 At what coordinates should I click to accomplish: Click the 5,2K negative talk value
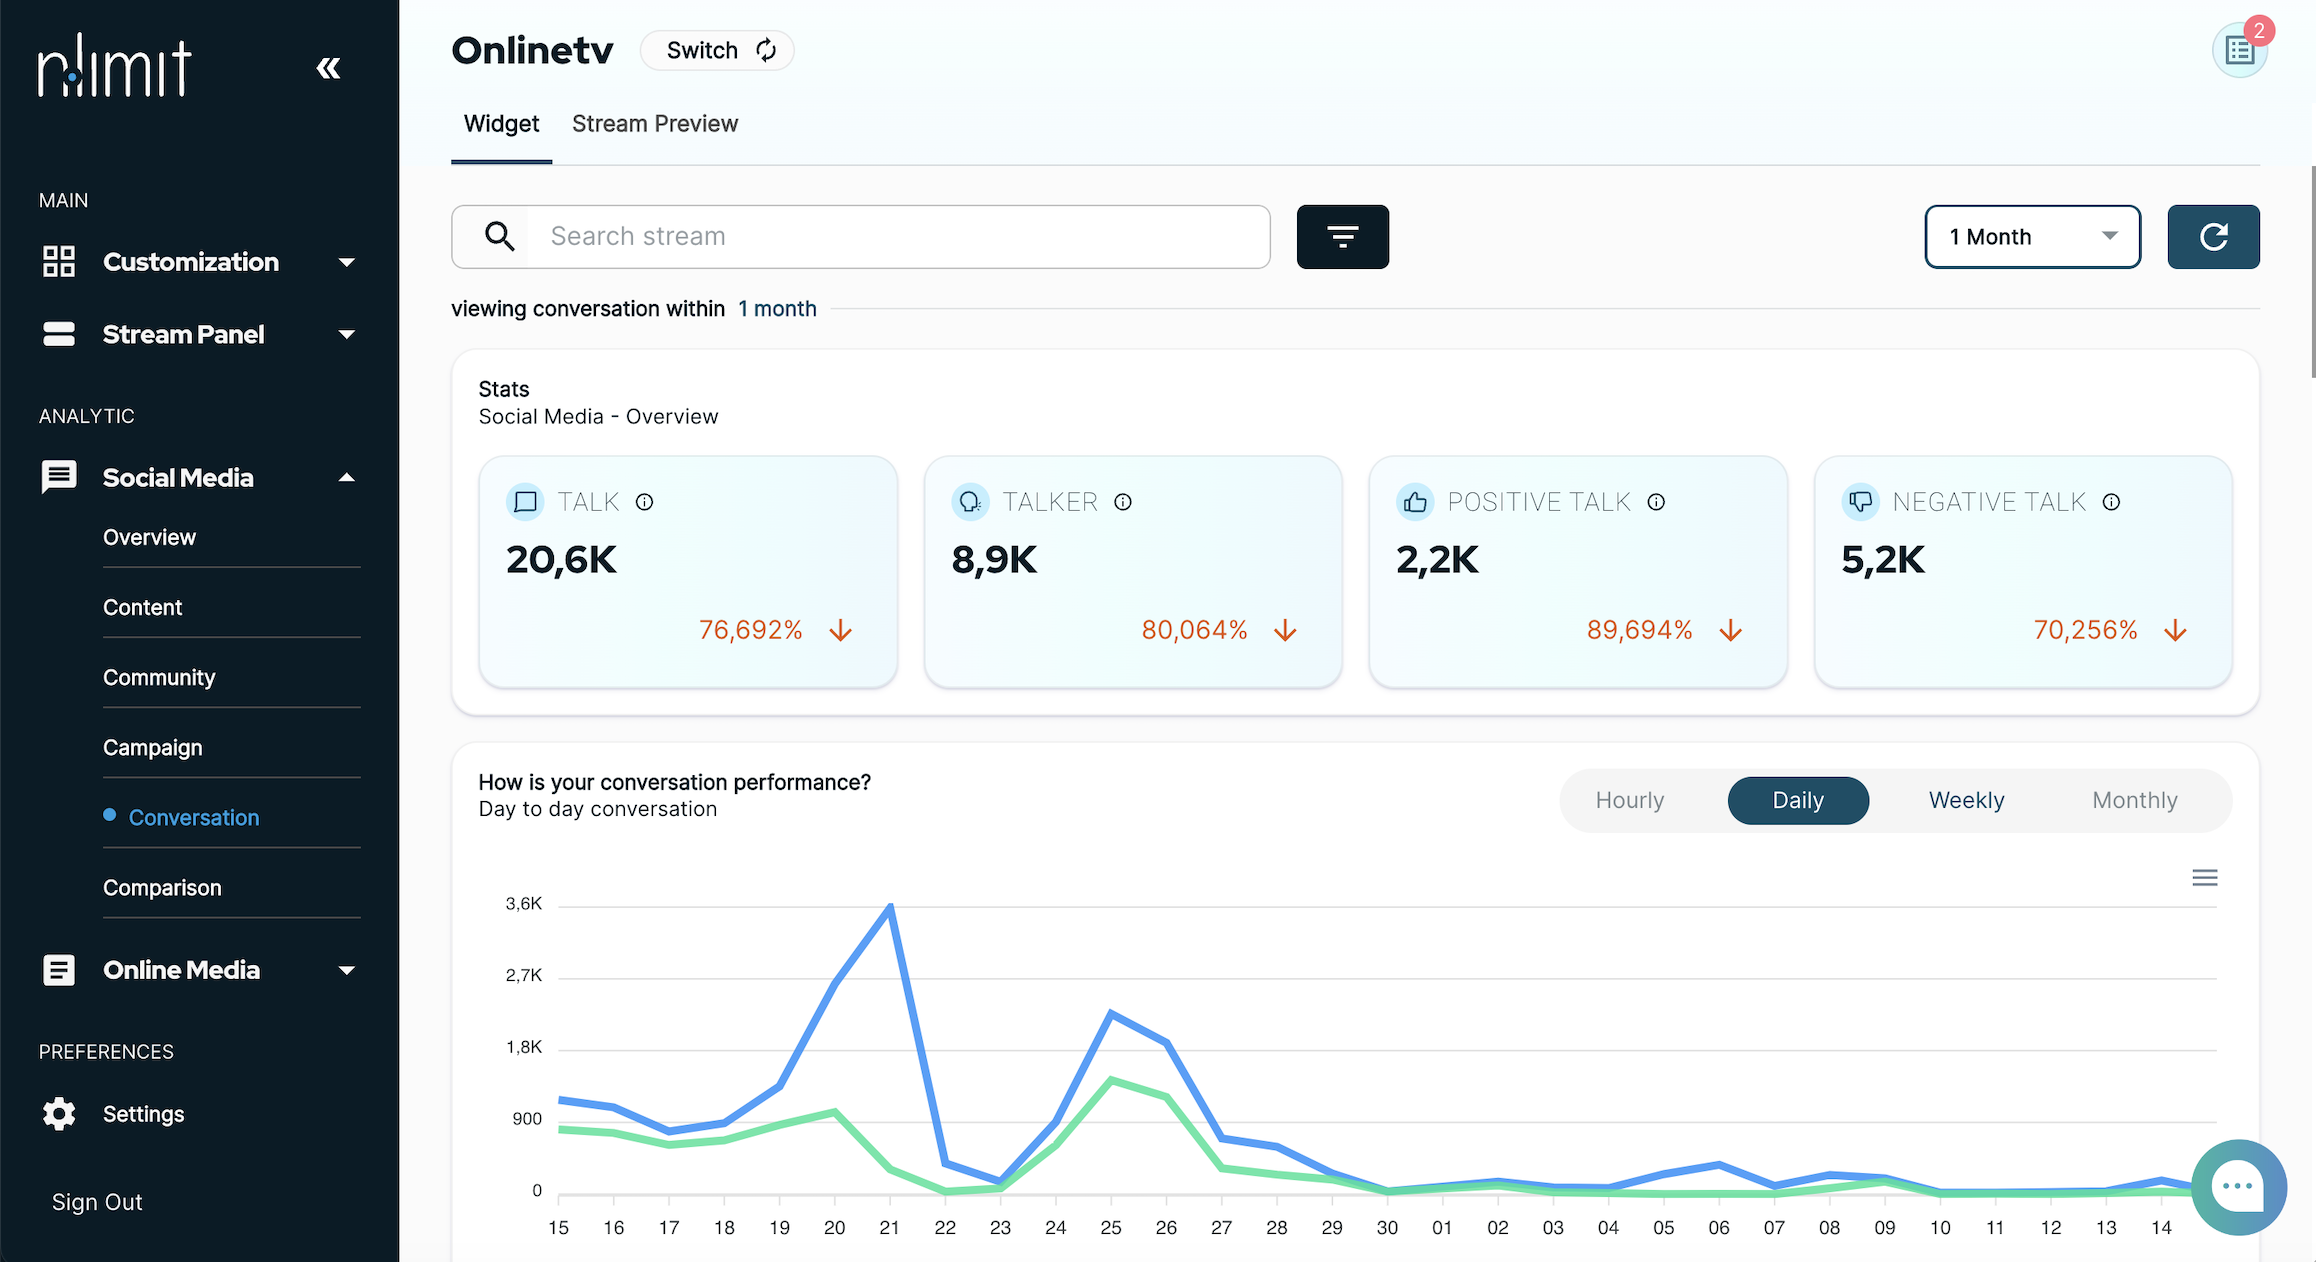pos(1882,560)
